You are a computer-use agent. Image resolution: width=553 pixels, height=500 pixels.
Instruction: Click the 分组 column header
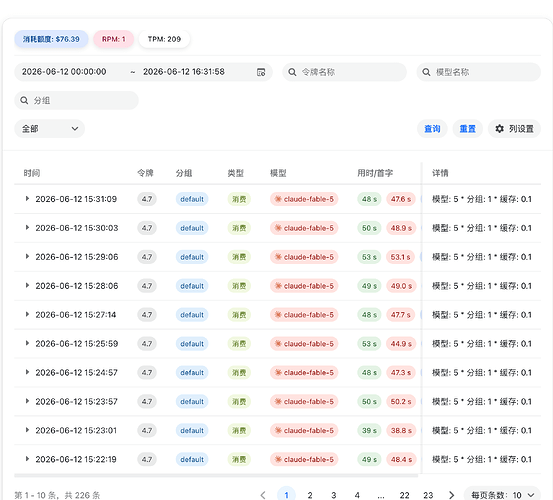pyautogui.click(x=184, y=173)
